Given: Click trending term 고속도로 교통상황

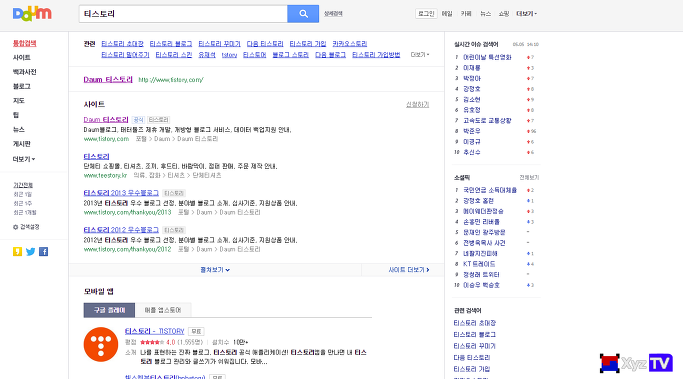Looking at the screenshot, I should coord(487,121).
